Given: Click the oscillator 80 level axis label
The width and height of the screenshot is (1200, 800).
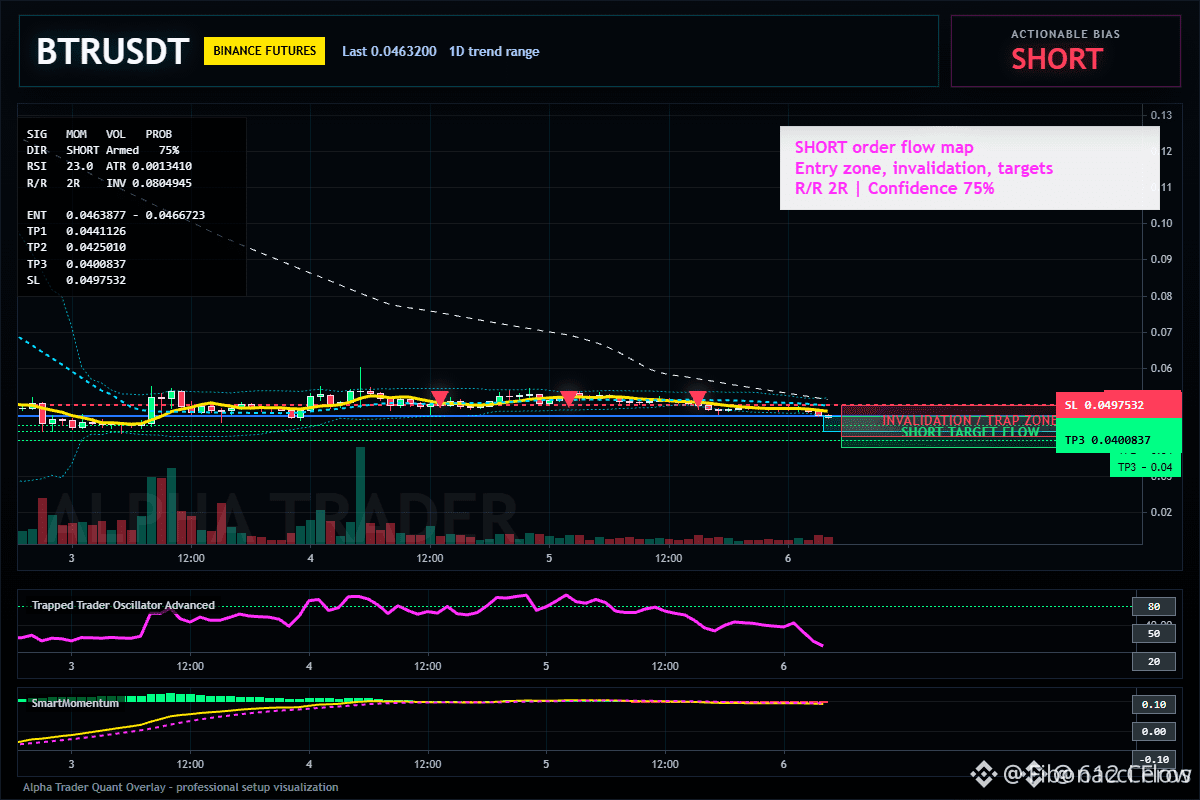Looking at the screenshot, I should (x=1146, y=606).
